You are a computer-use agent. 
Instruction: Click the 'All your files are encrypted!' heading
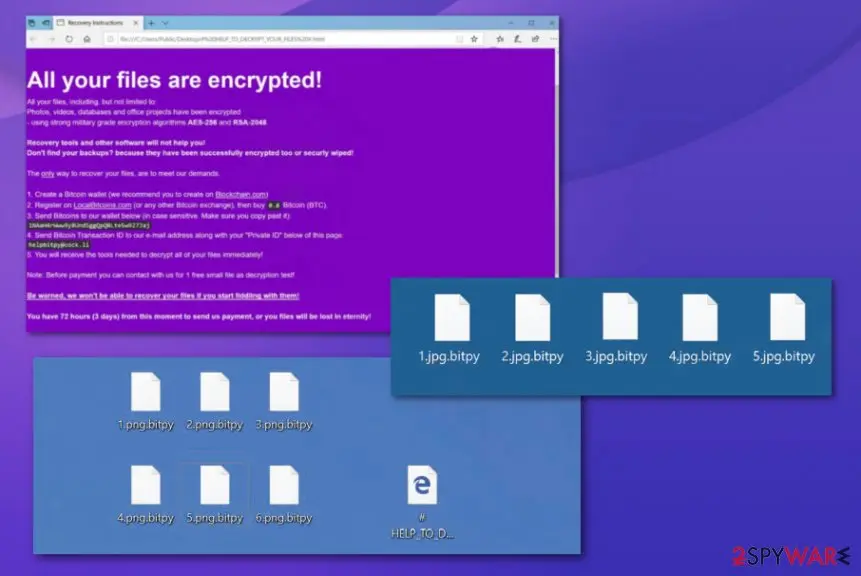click(x=175, y=80)
